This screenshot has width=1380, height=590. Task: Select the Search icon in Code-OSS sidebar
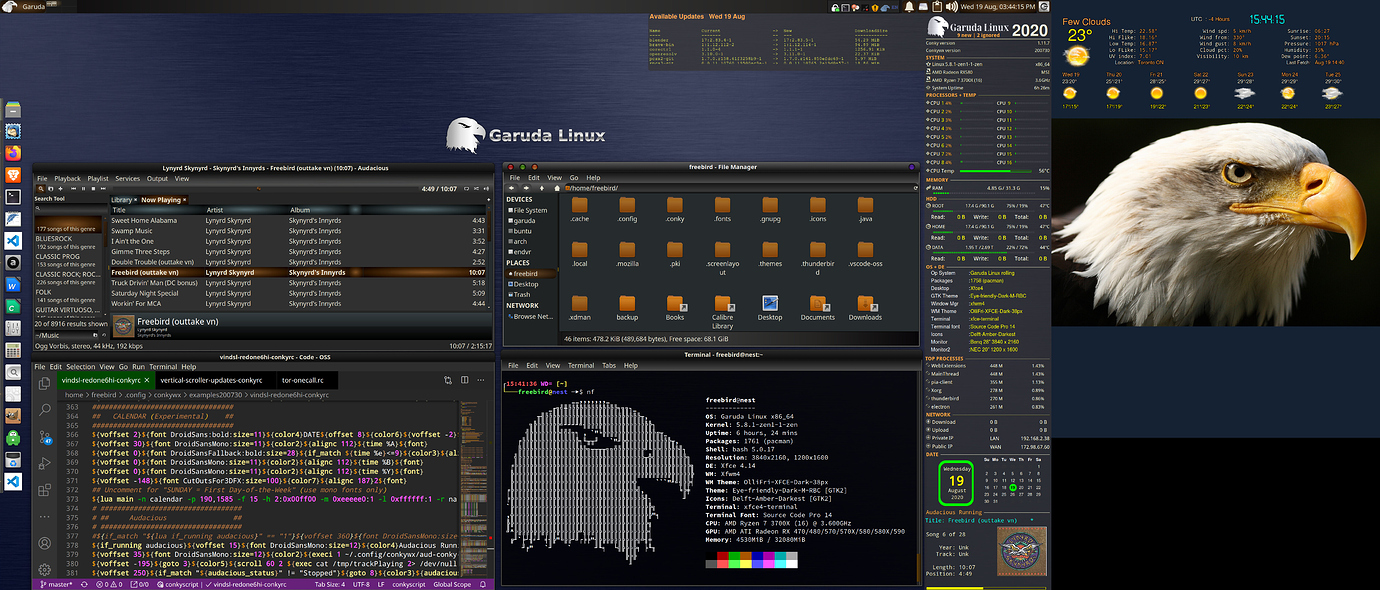point(44,409)
